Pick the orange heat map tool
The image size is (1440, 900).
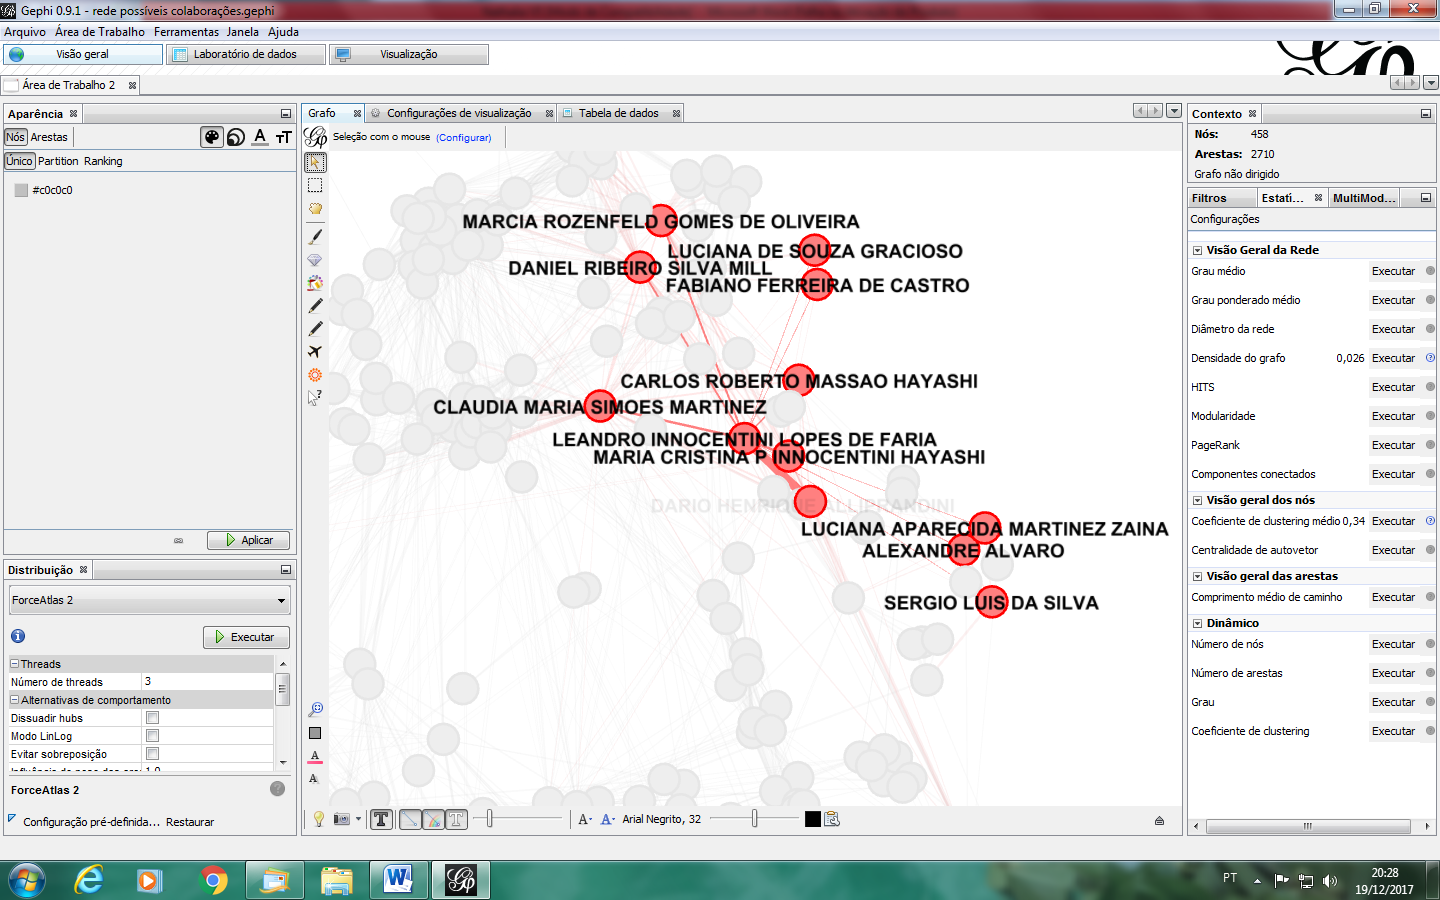pyautogui.click(x=315, y=375)
